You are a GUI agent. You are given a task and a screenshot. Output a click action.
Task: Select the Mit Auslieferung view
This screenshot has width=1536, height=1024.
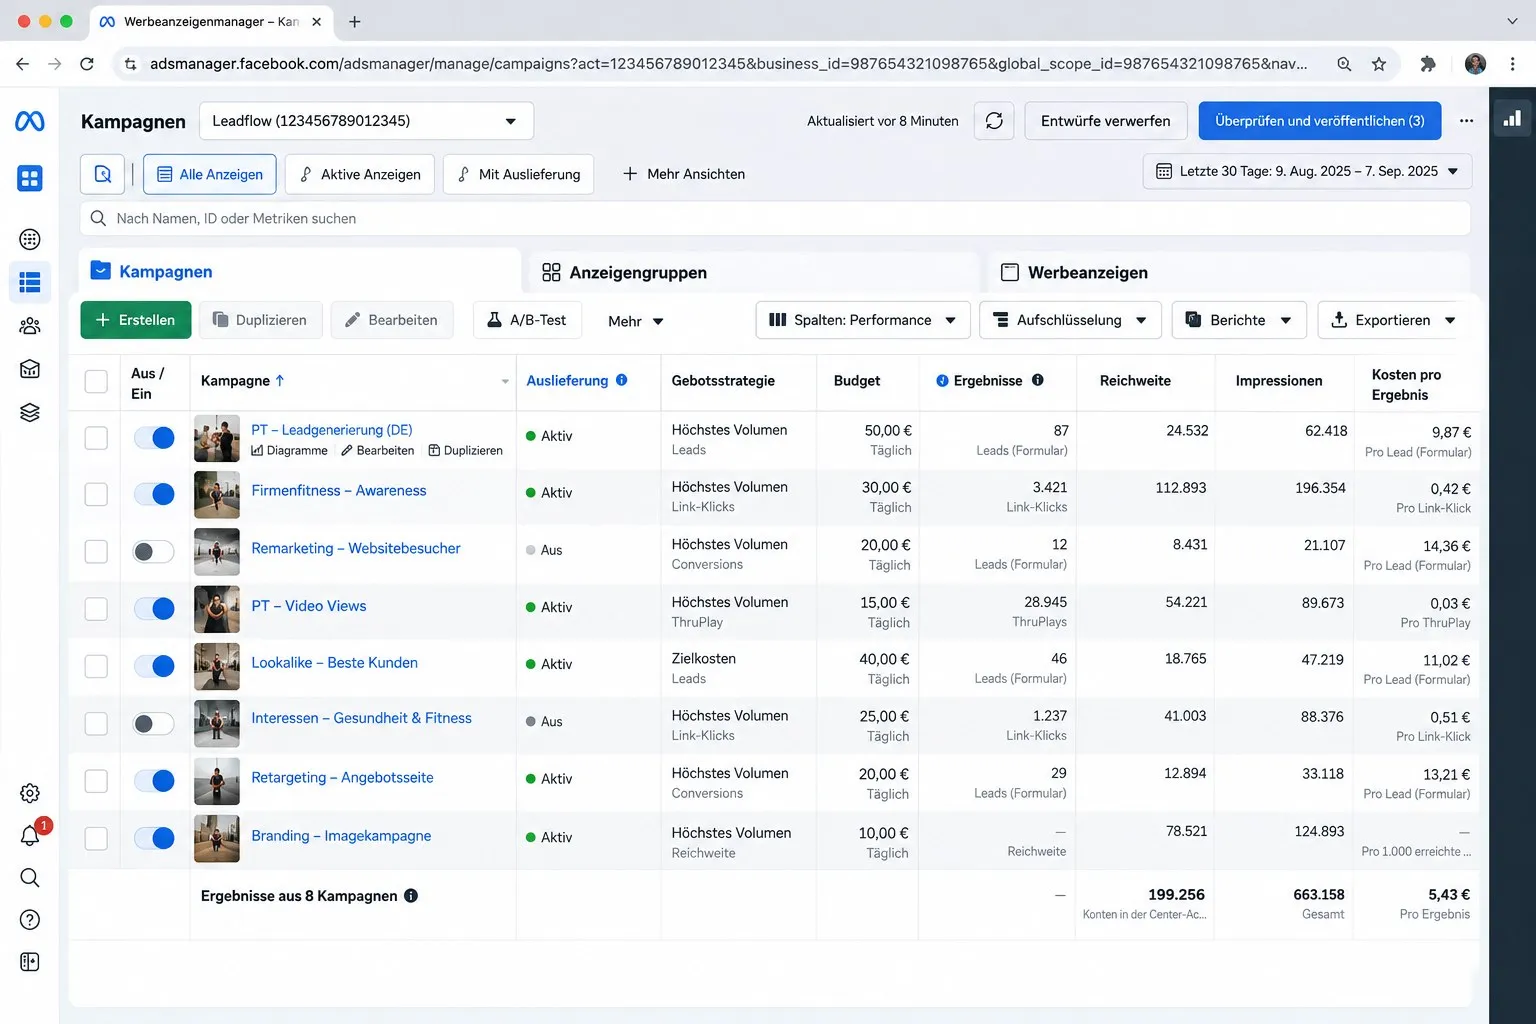pos(518,174)
